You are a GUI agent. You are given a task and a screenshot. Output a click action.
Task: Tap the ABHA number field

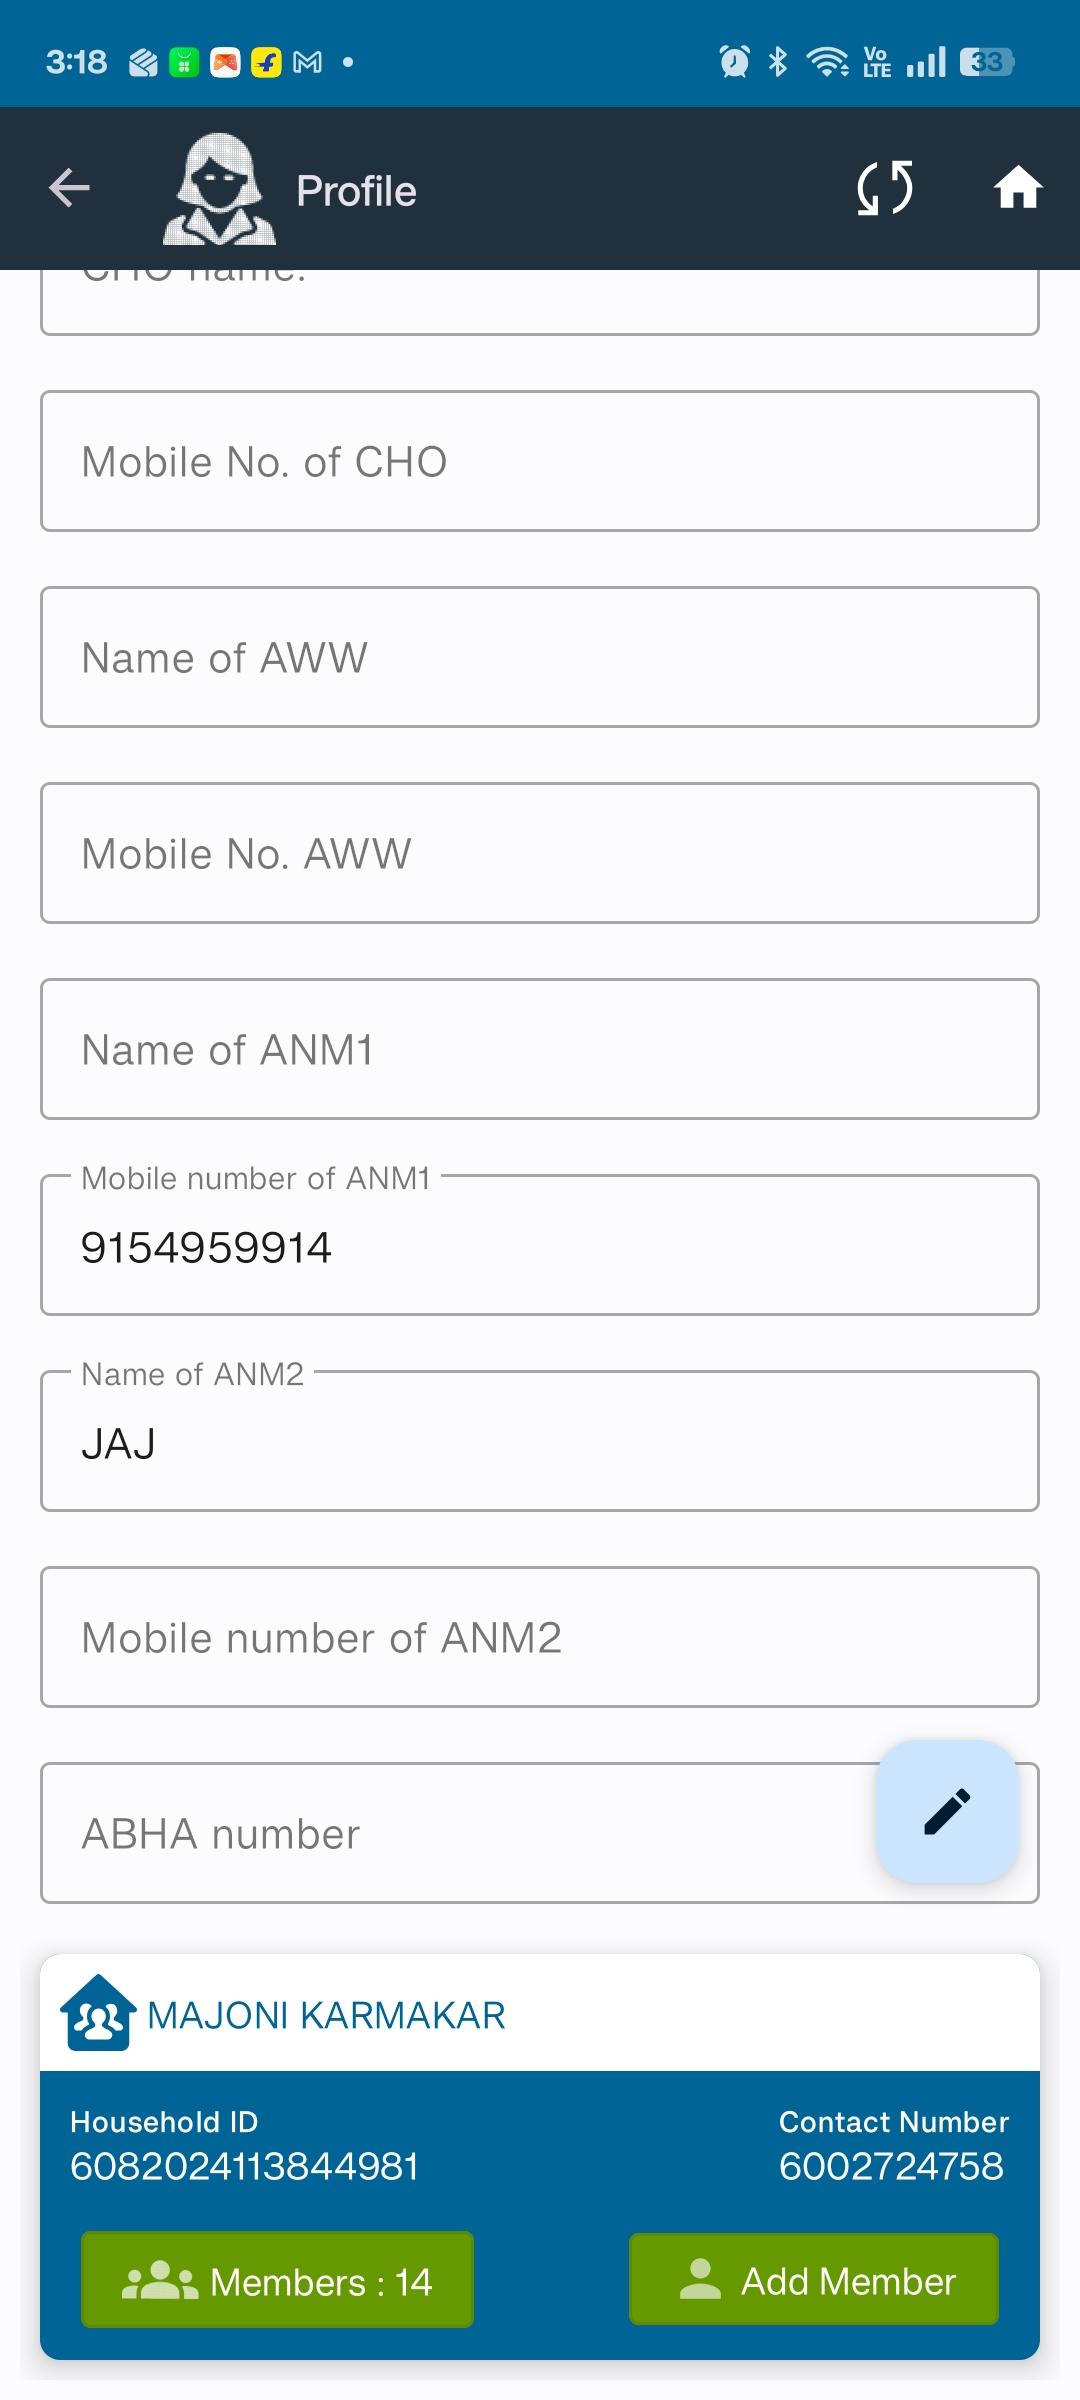(450, 1833)
